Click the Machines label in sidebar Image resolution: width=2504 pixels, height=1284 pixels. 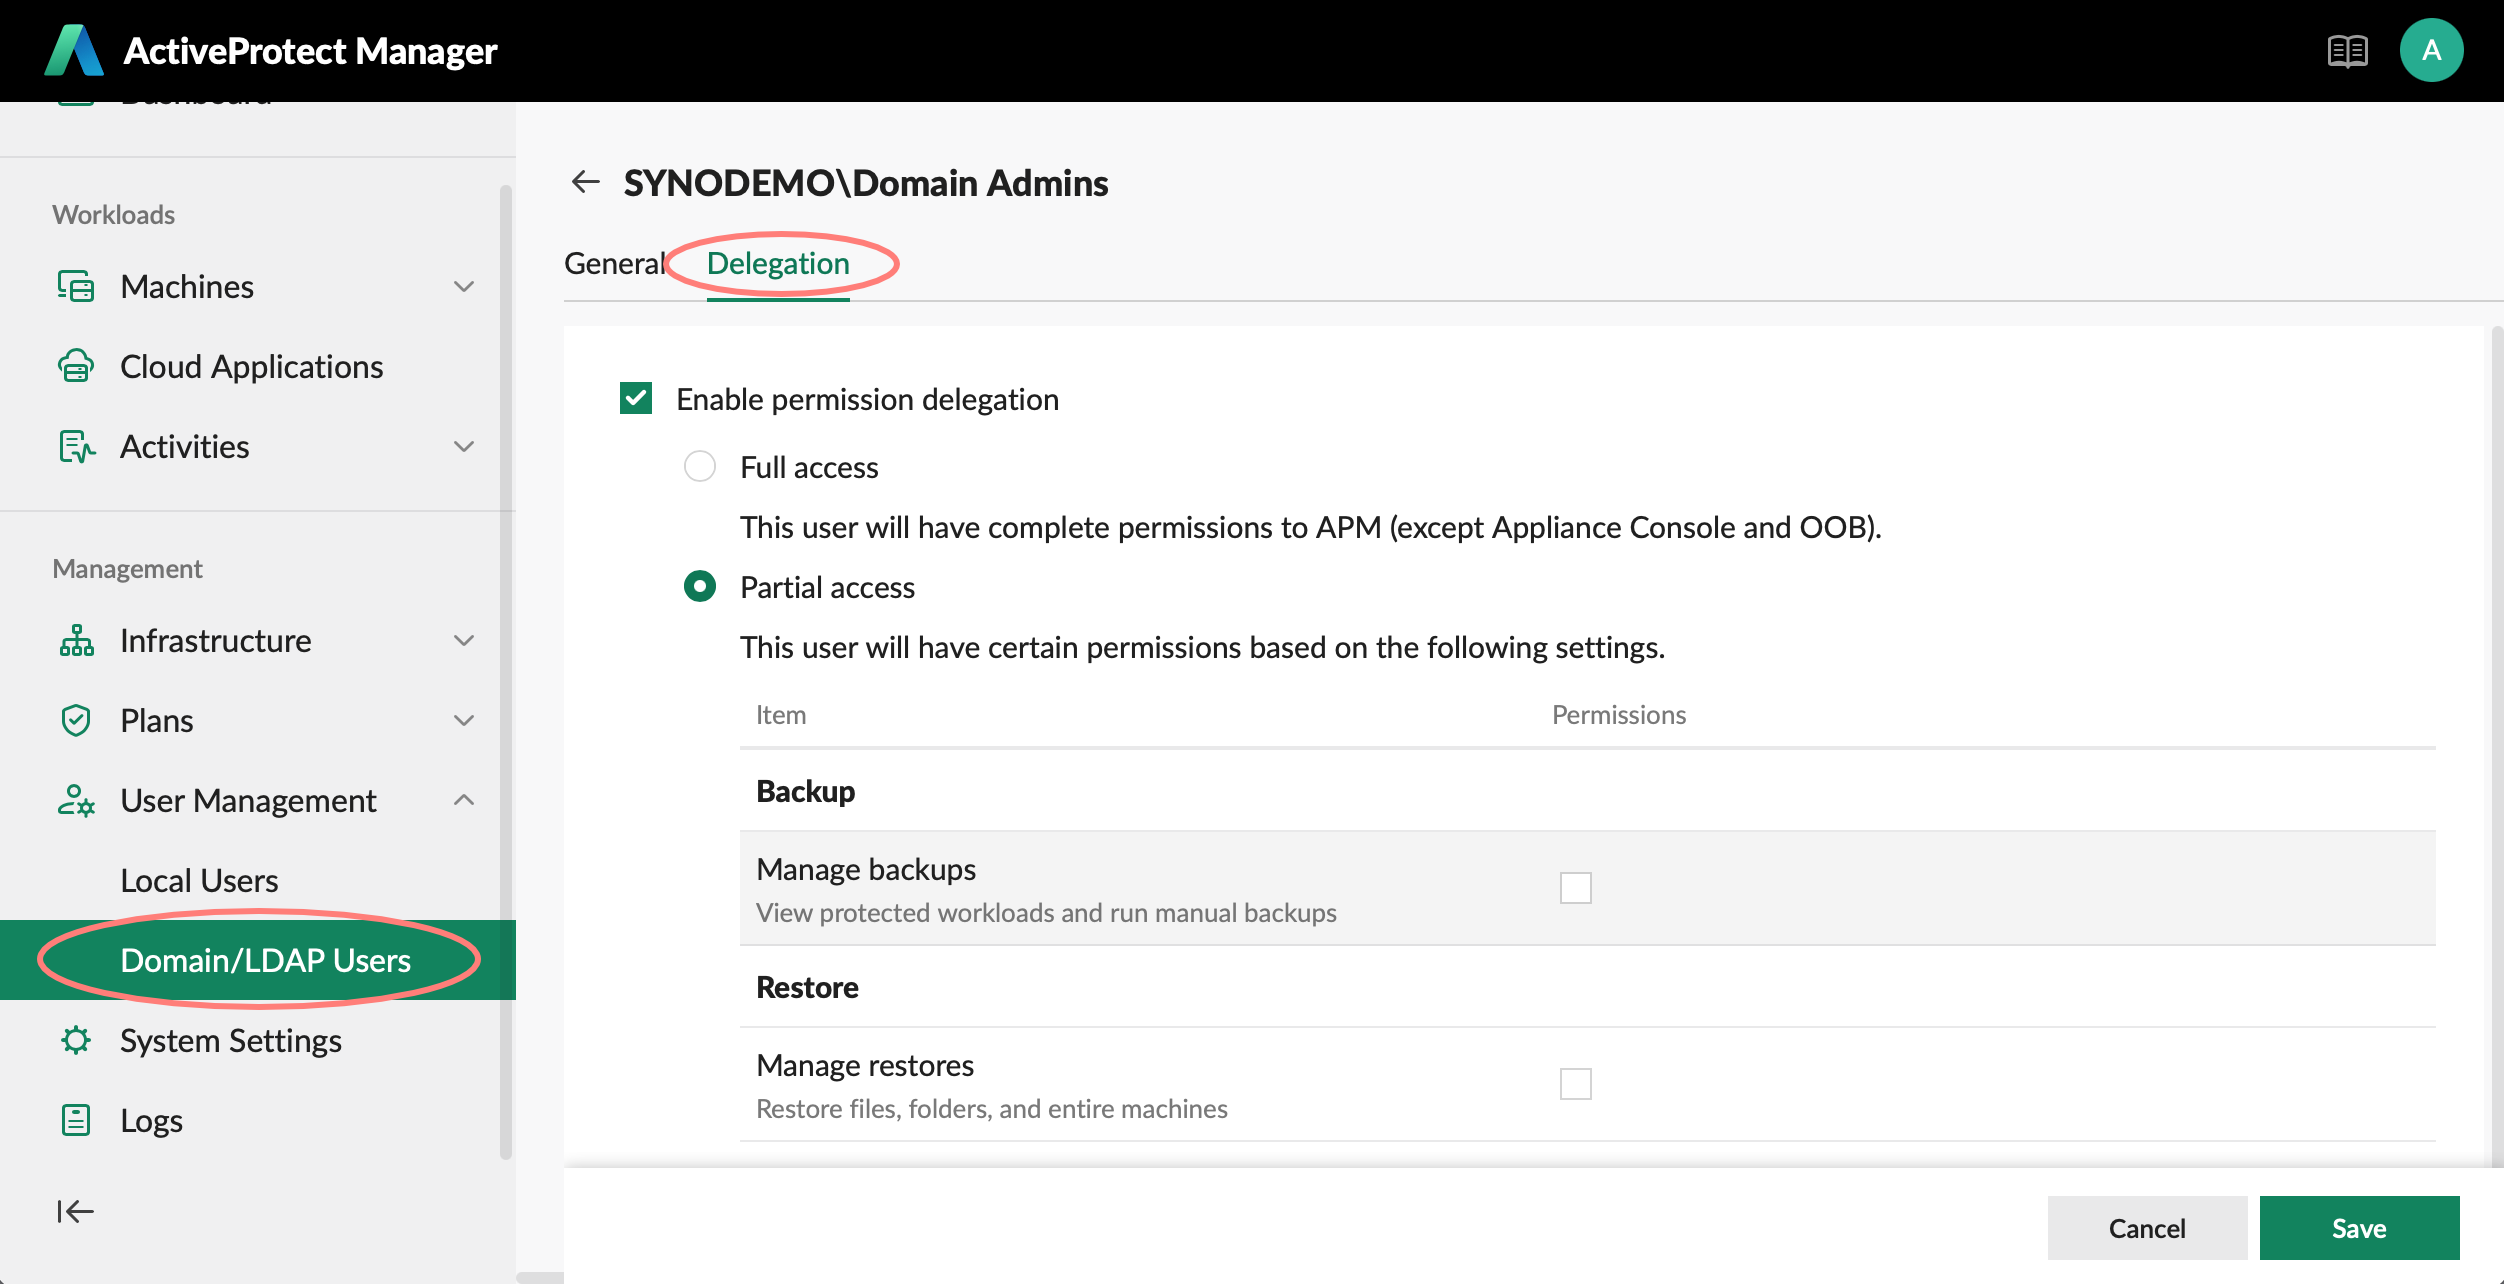187,286
